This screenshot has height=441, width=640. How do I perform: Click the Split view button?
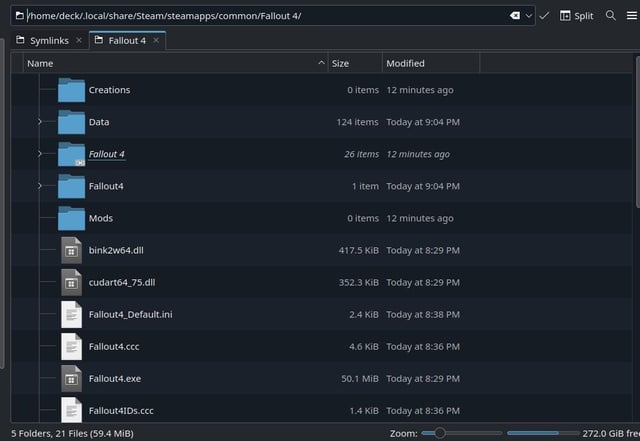[576, 16]
